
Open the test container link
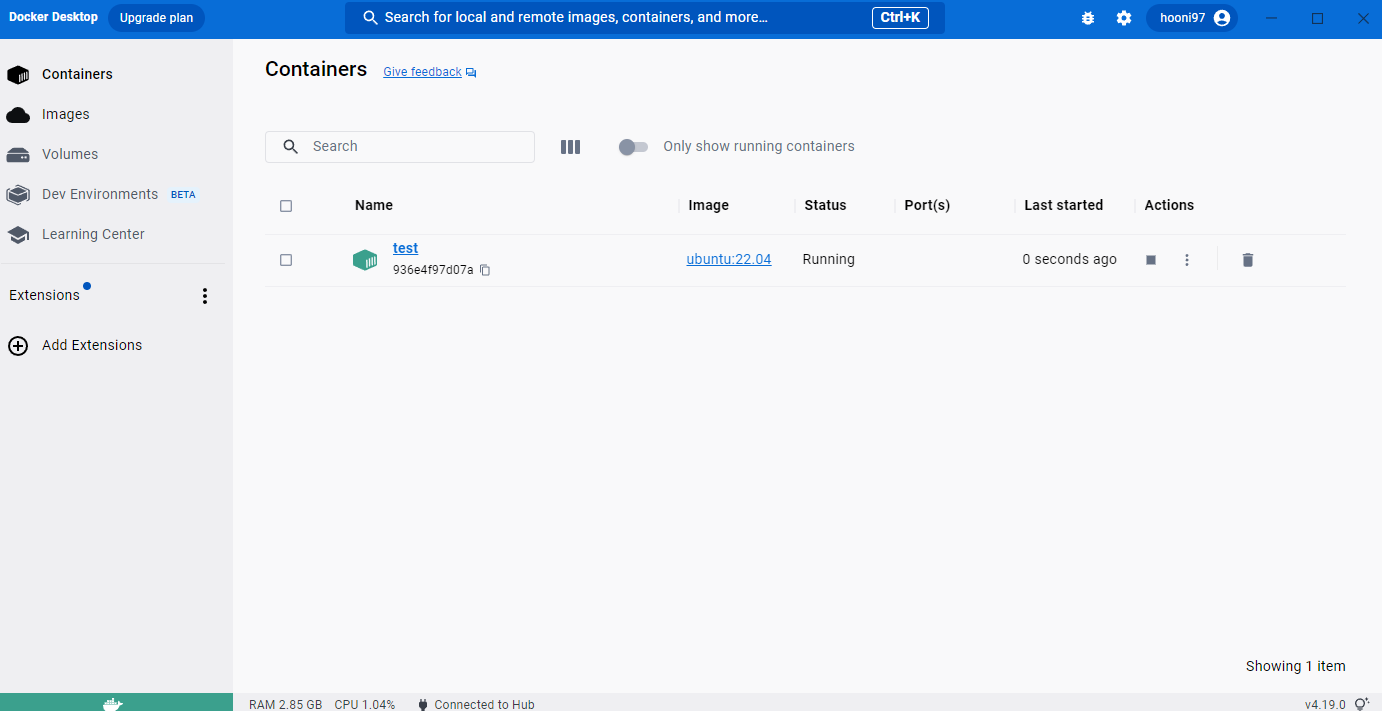[405, 248]
